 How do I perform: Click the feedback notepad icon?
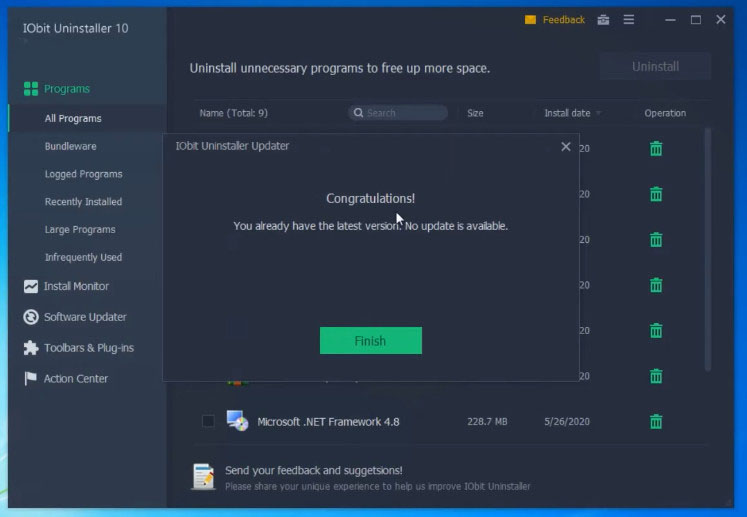tap(203, 476)
